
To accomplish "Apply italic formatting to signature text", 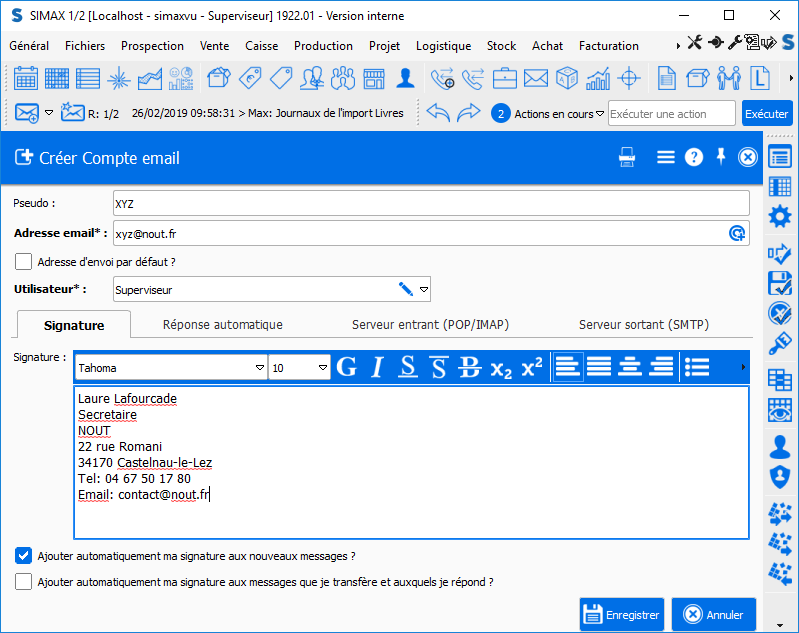I will click(377, 367).
